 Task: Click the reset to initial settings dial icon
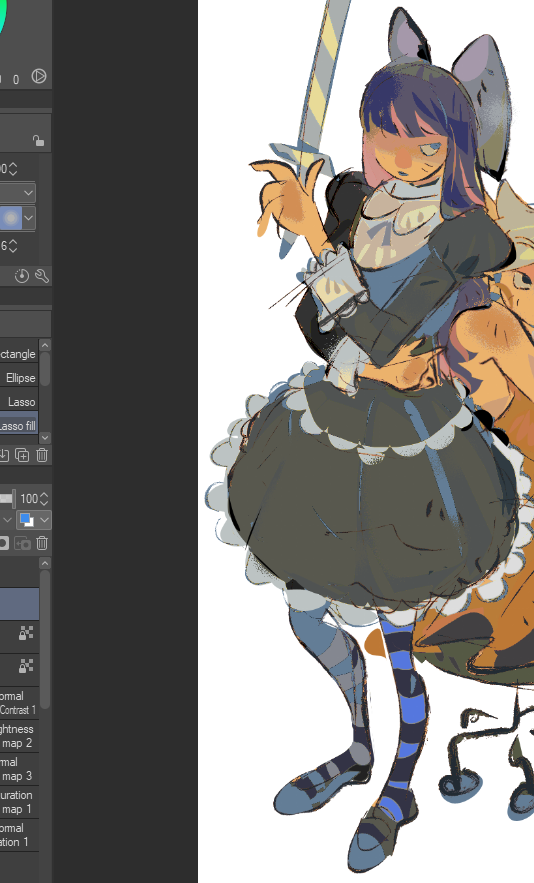pyautogui.click(x=22, y=275)
